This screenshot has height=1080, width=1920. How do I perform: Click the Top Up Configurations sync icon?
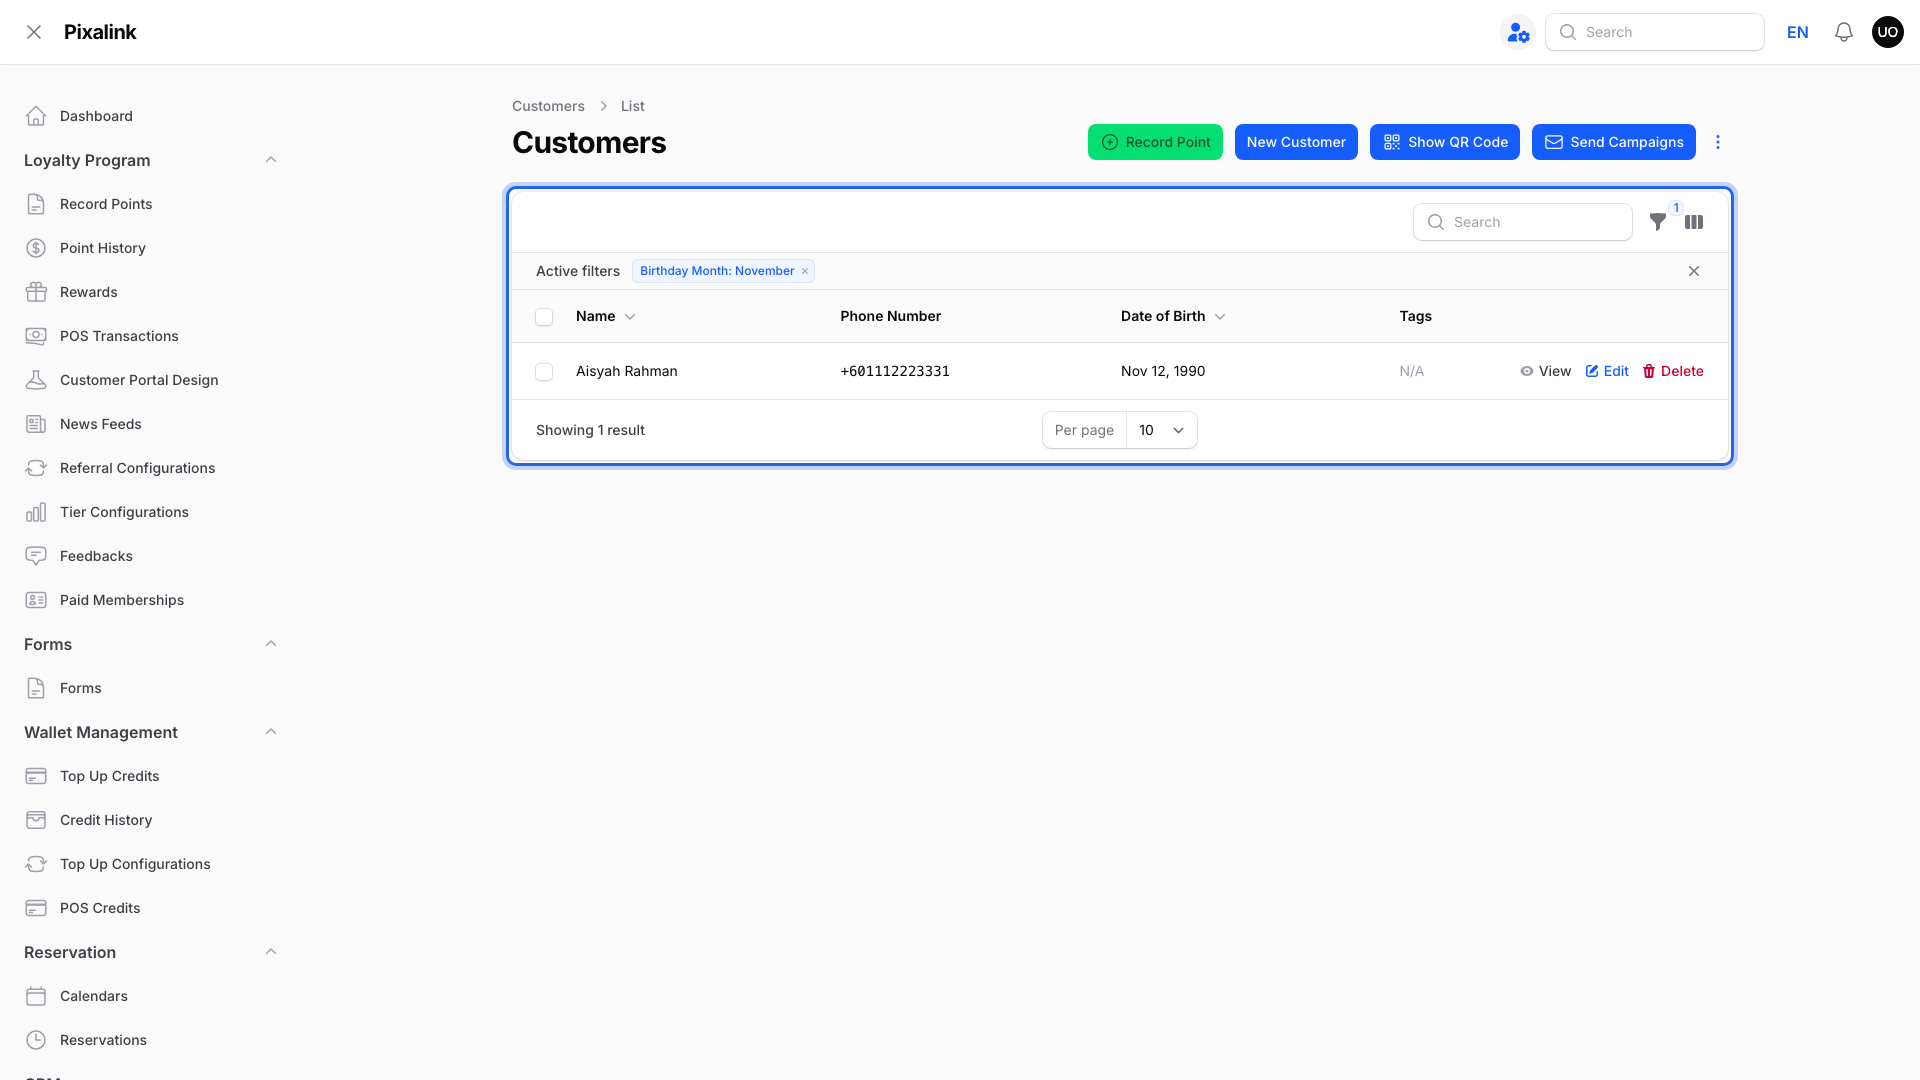point(36,864)
